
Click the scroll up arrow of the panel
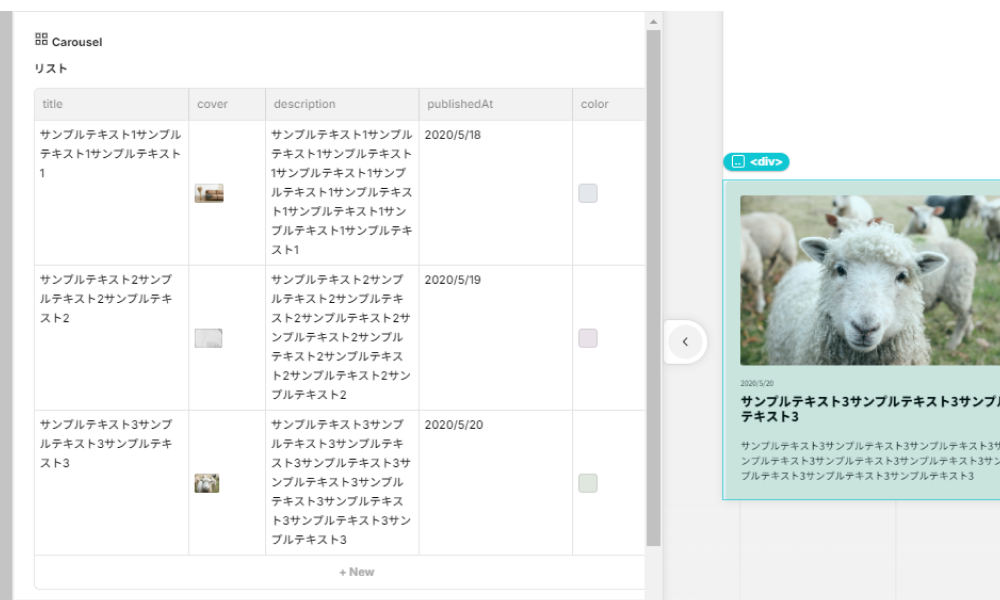pyautogui.click(x=653, y=21)
